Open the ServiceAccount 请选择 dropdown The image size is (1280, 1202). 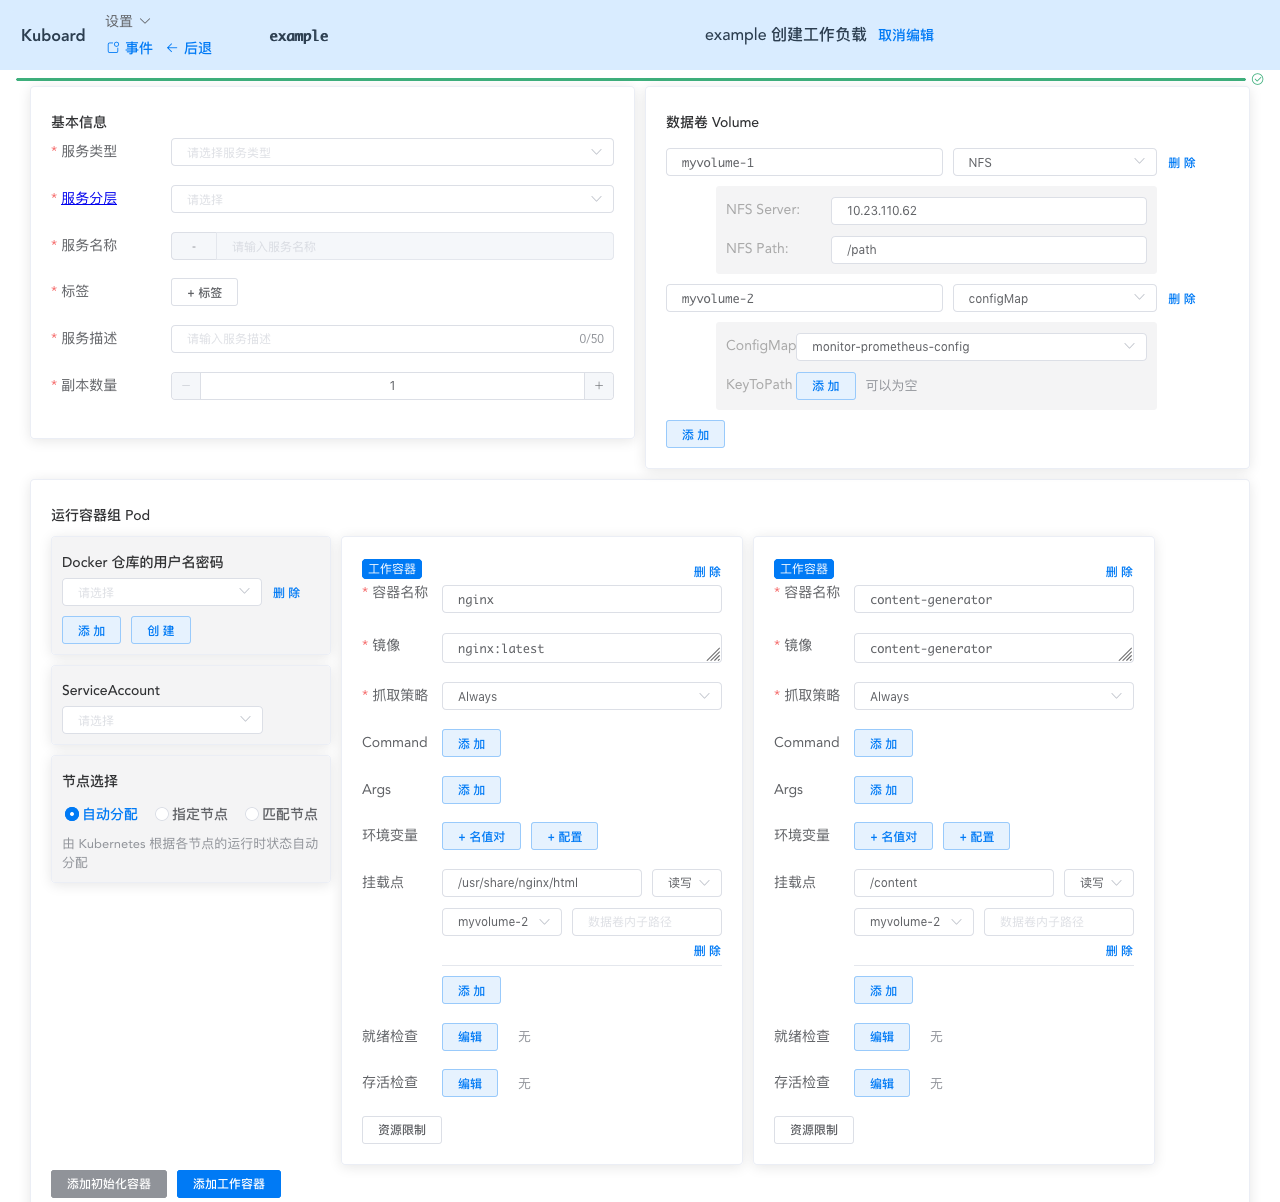click(162, 719)
